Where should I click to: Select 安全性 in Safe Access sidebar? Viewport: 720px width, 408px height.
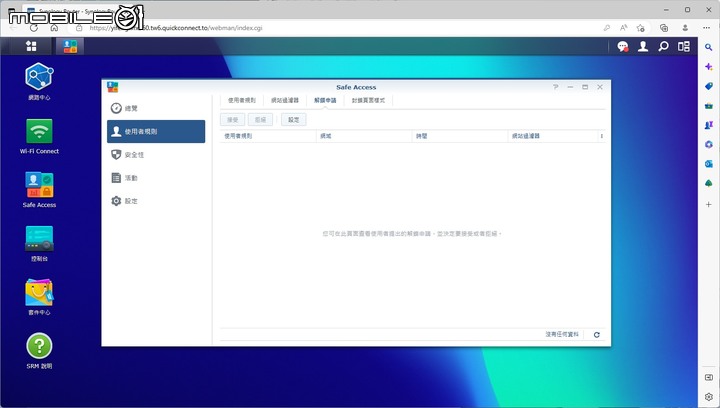tap(156, 155)
